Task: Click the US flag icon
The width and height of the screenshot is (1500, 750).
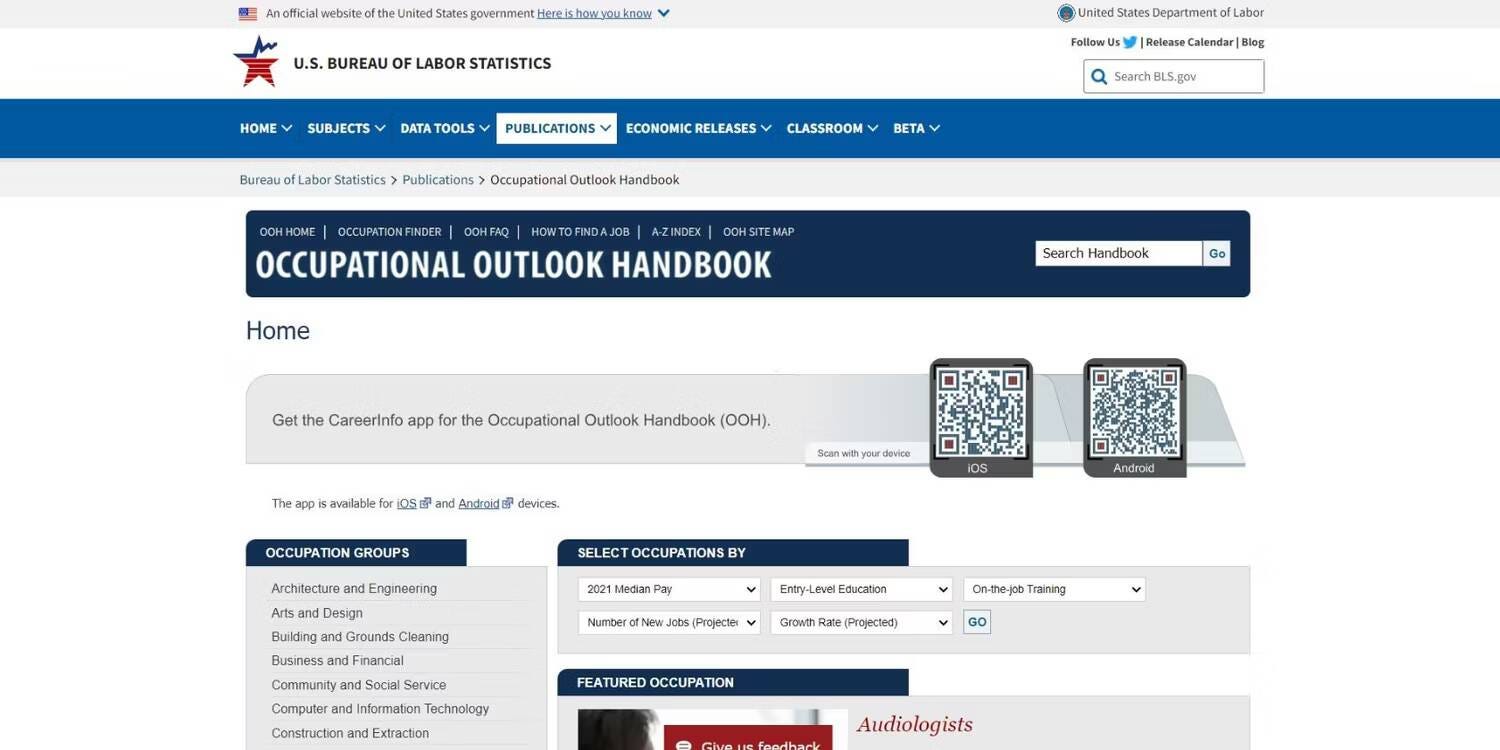Action: [248, 14]
